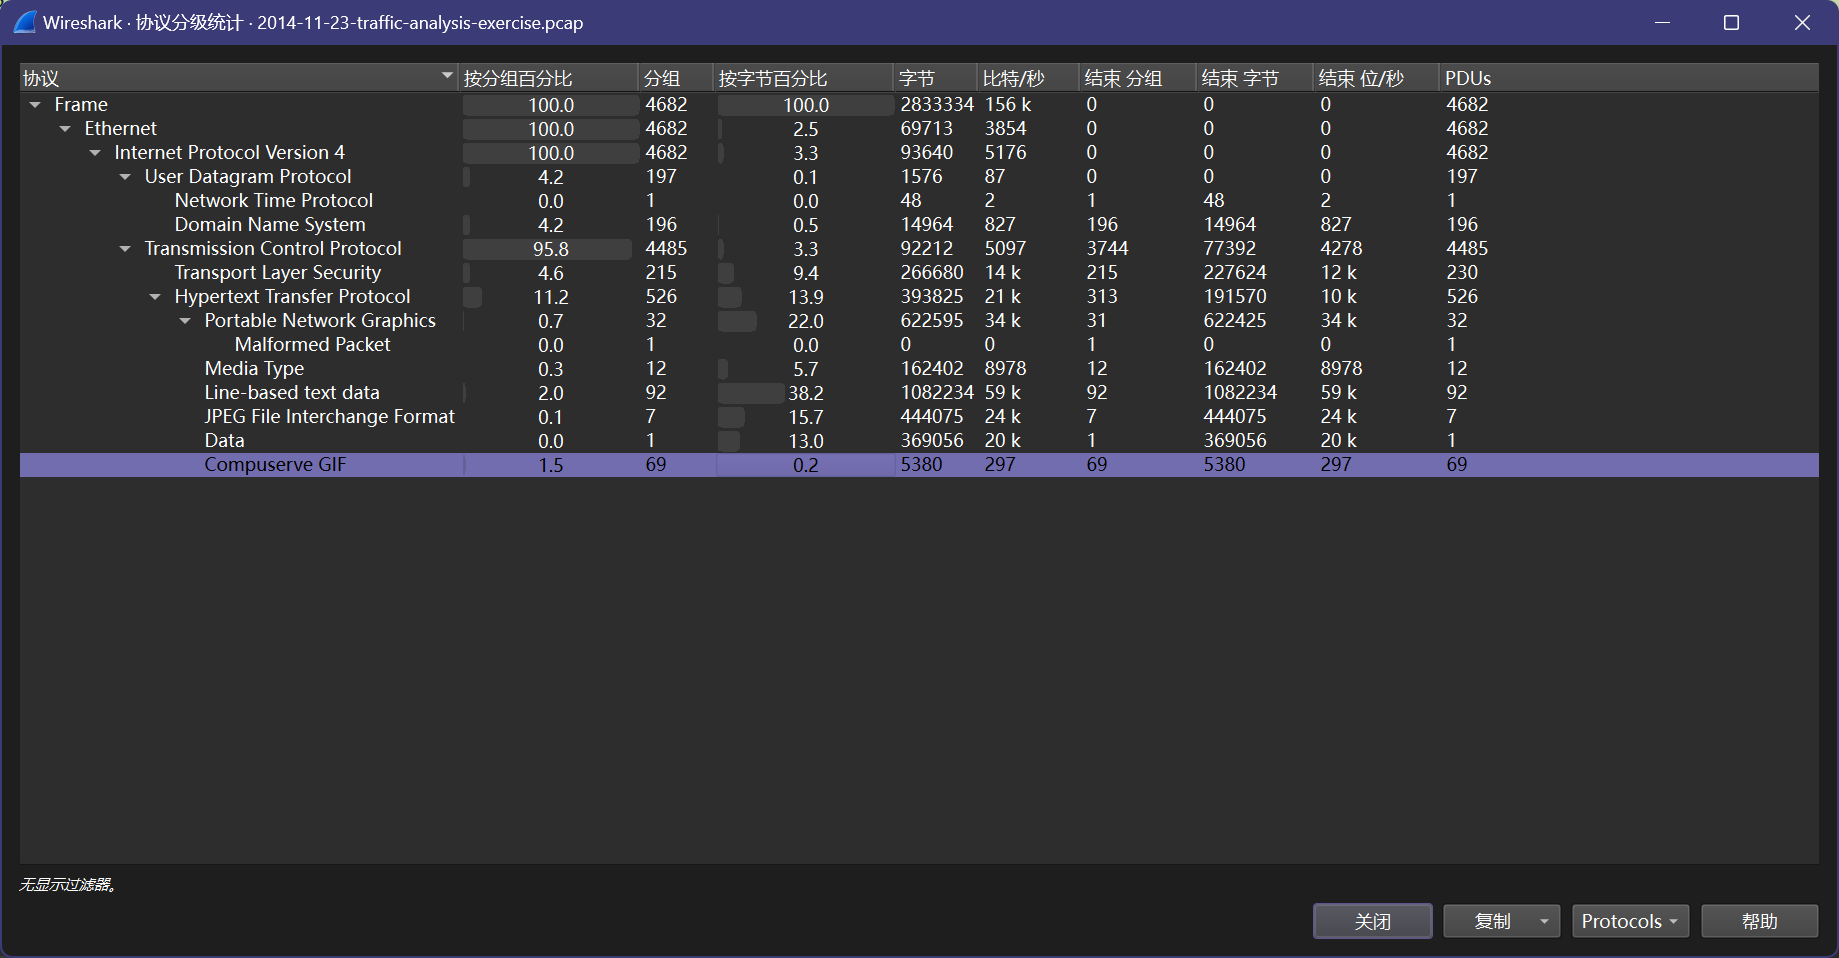Select the Frame row
The height and width of the screenshot is (958, 1839).
[919, 105]
